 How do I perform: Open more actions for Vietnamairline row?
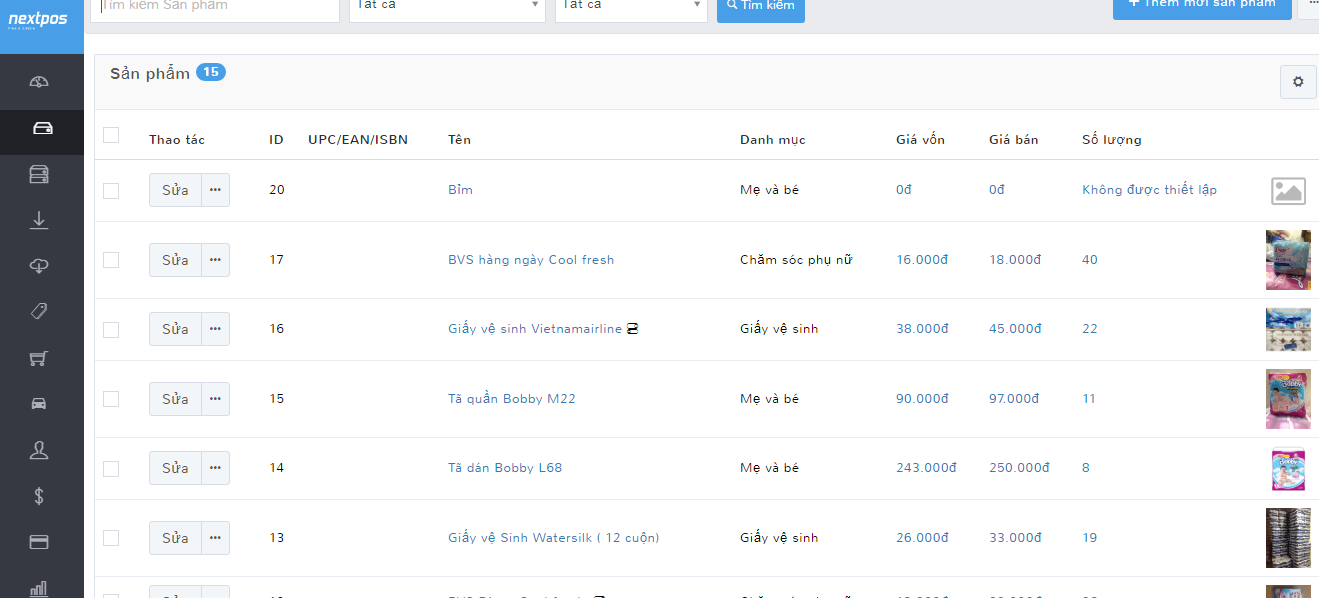[x=215, y=329]
